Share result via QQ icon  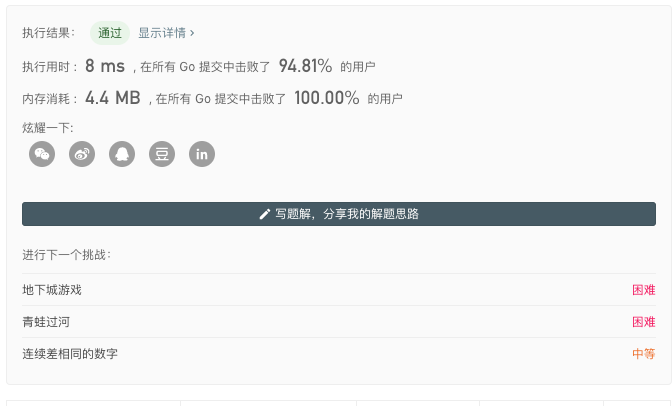122,154
